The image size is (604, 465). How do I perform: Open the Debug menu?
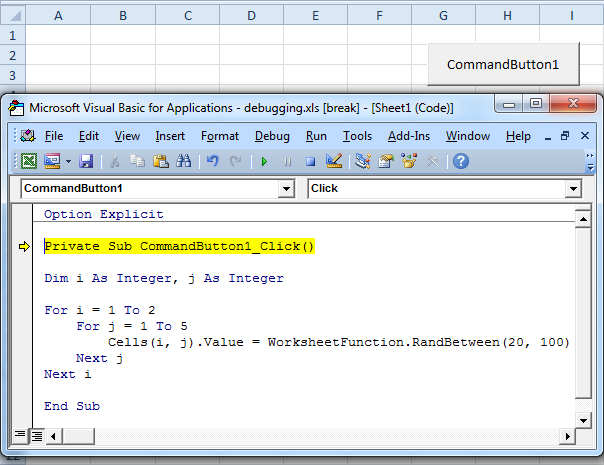coord(272,136)
